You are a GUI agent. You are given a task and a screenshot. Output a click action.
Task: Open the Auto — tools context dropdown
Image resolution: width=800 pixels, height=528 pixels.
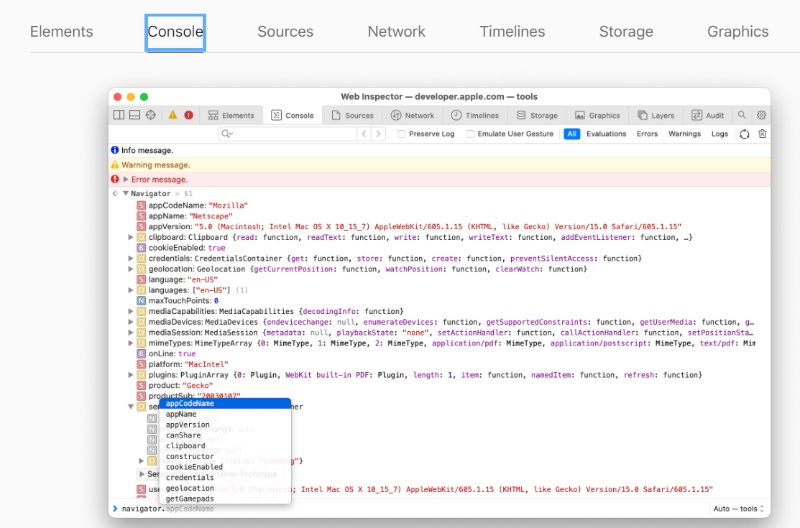tap(739, 508)
